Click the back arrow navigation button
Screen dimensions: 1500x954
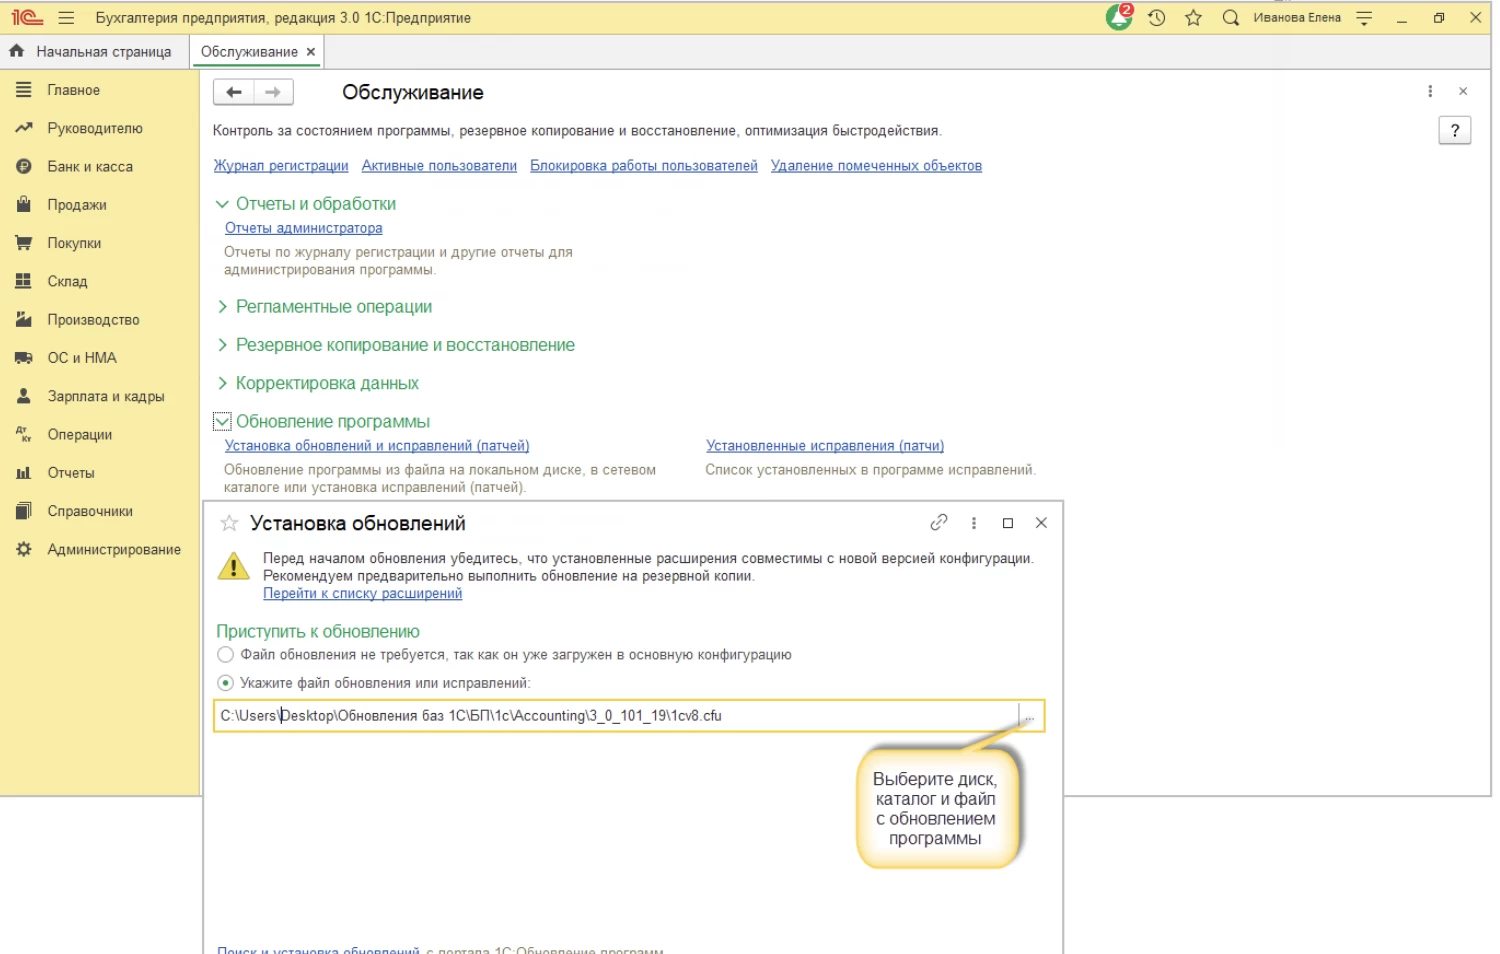(234, 92)
